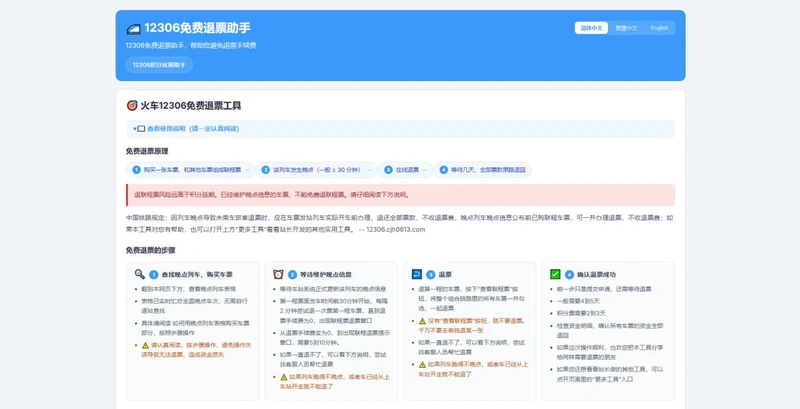800x409 pixels.
Task: Click the card heading 等待维护晚点信息
Action: tap(326, 275)
